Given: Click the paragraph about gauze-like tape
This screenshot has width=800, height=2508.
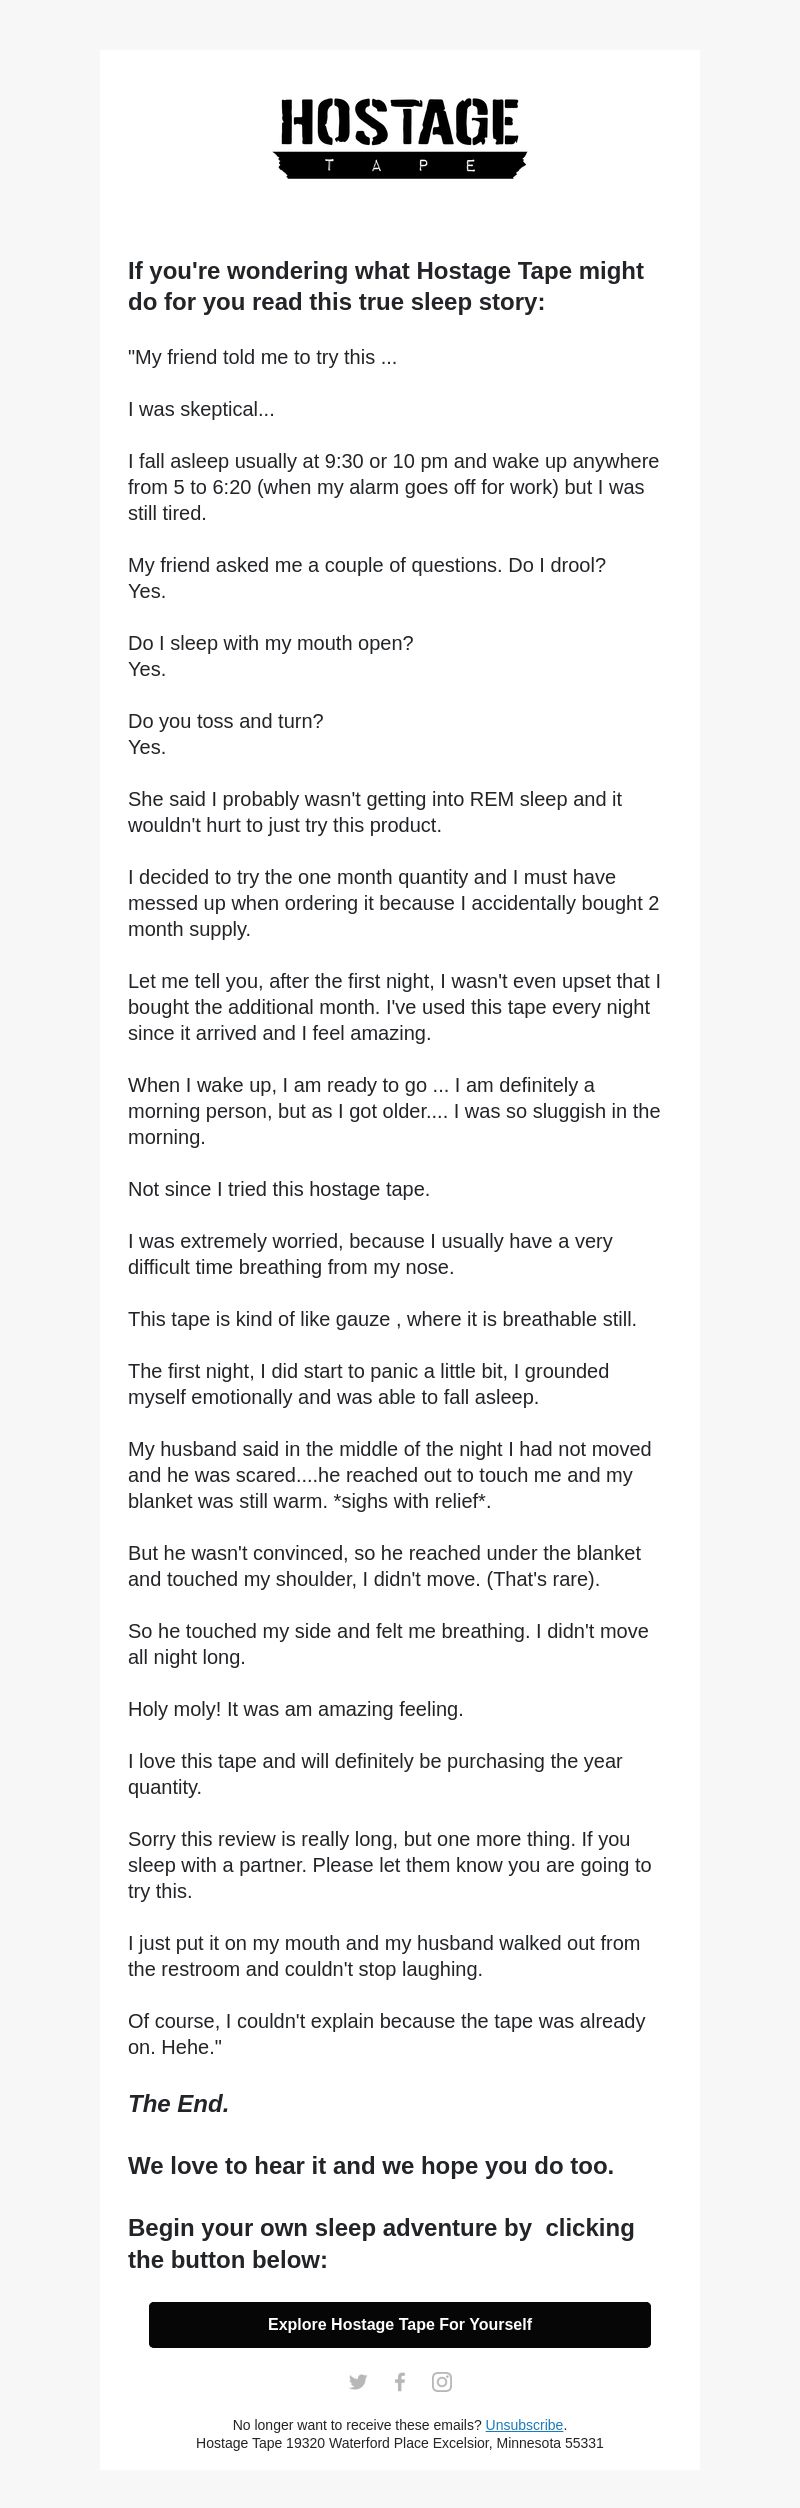Looking at the screenshot, I should 382,1319.
